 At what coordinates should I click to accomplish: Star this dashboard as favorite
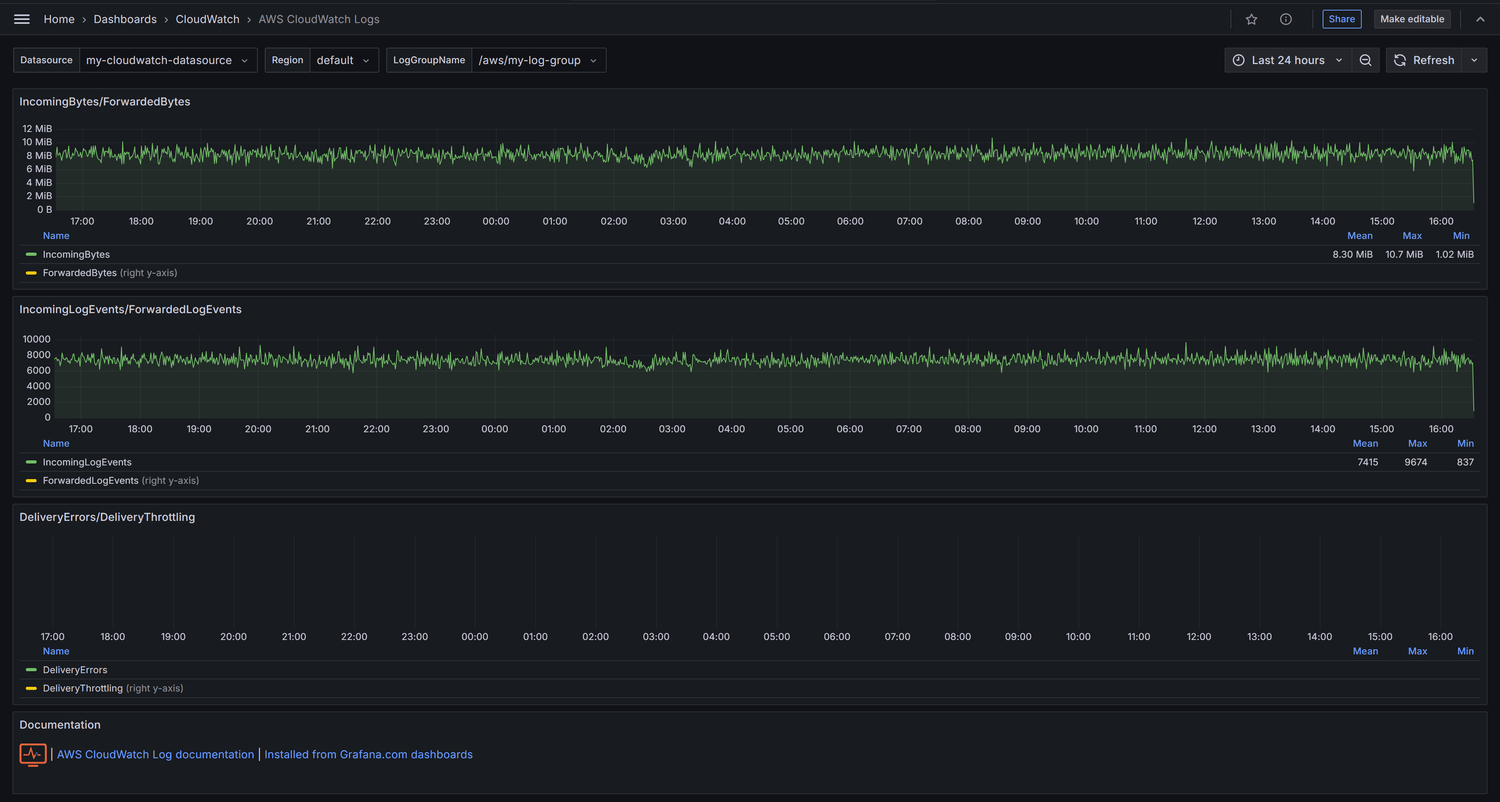point(1251,19)
